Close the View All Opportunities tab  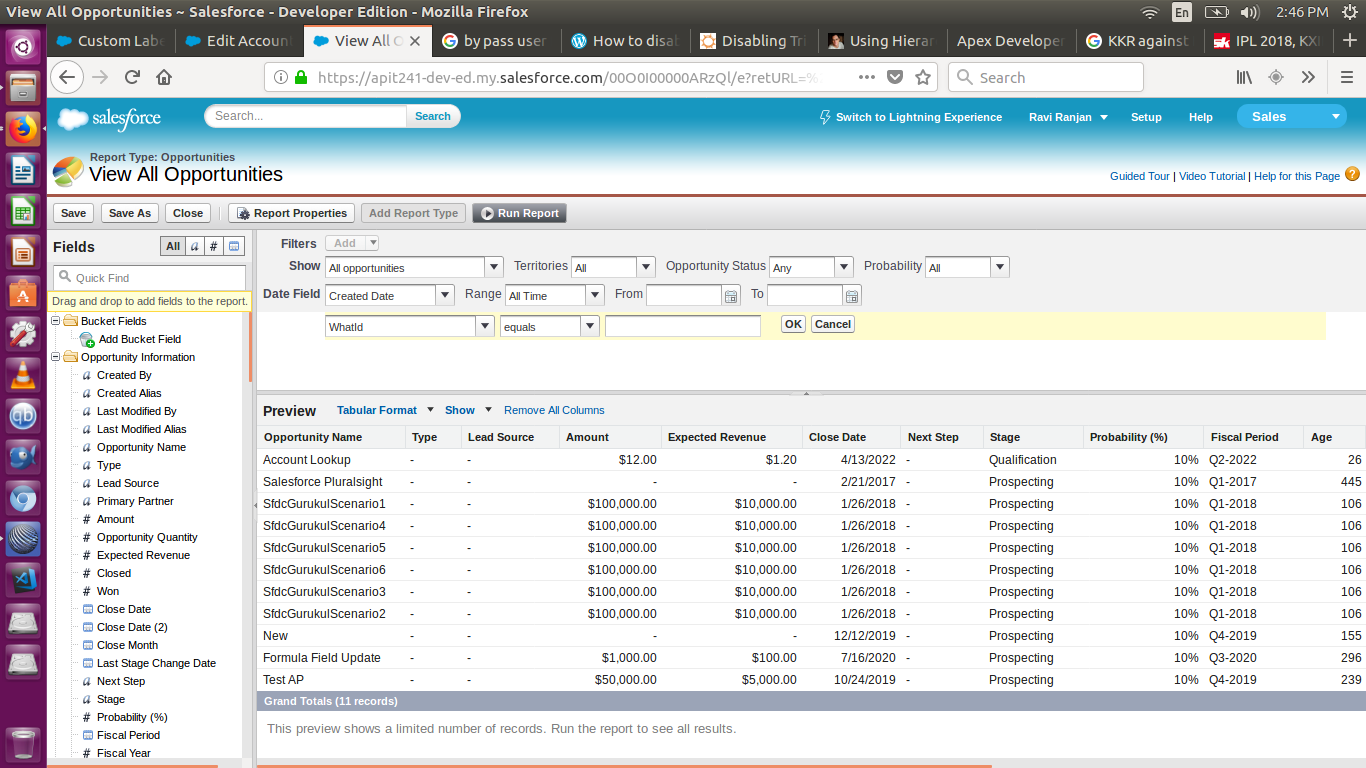pyautogui.click(x=417, y=41)
